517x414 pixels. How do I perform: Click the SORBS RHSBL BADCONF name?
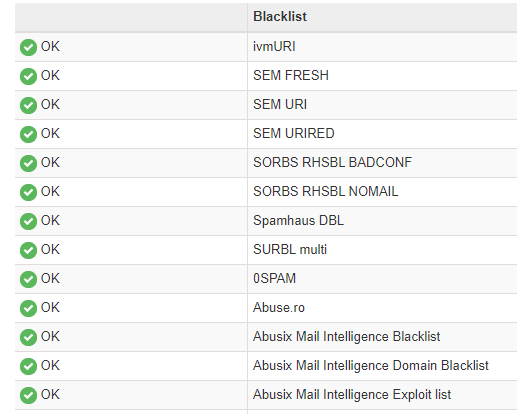coord(332,162)
